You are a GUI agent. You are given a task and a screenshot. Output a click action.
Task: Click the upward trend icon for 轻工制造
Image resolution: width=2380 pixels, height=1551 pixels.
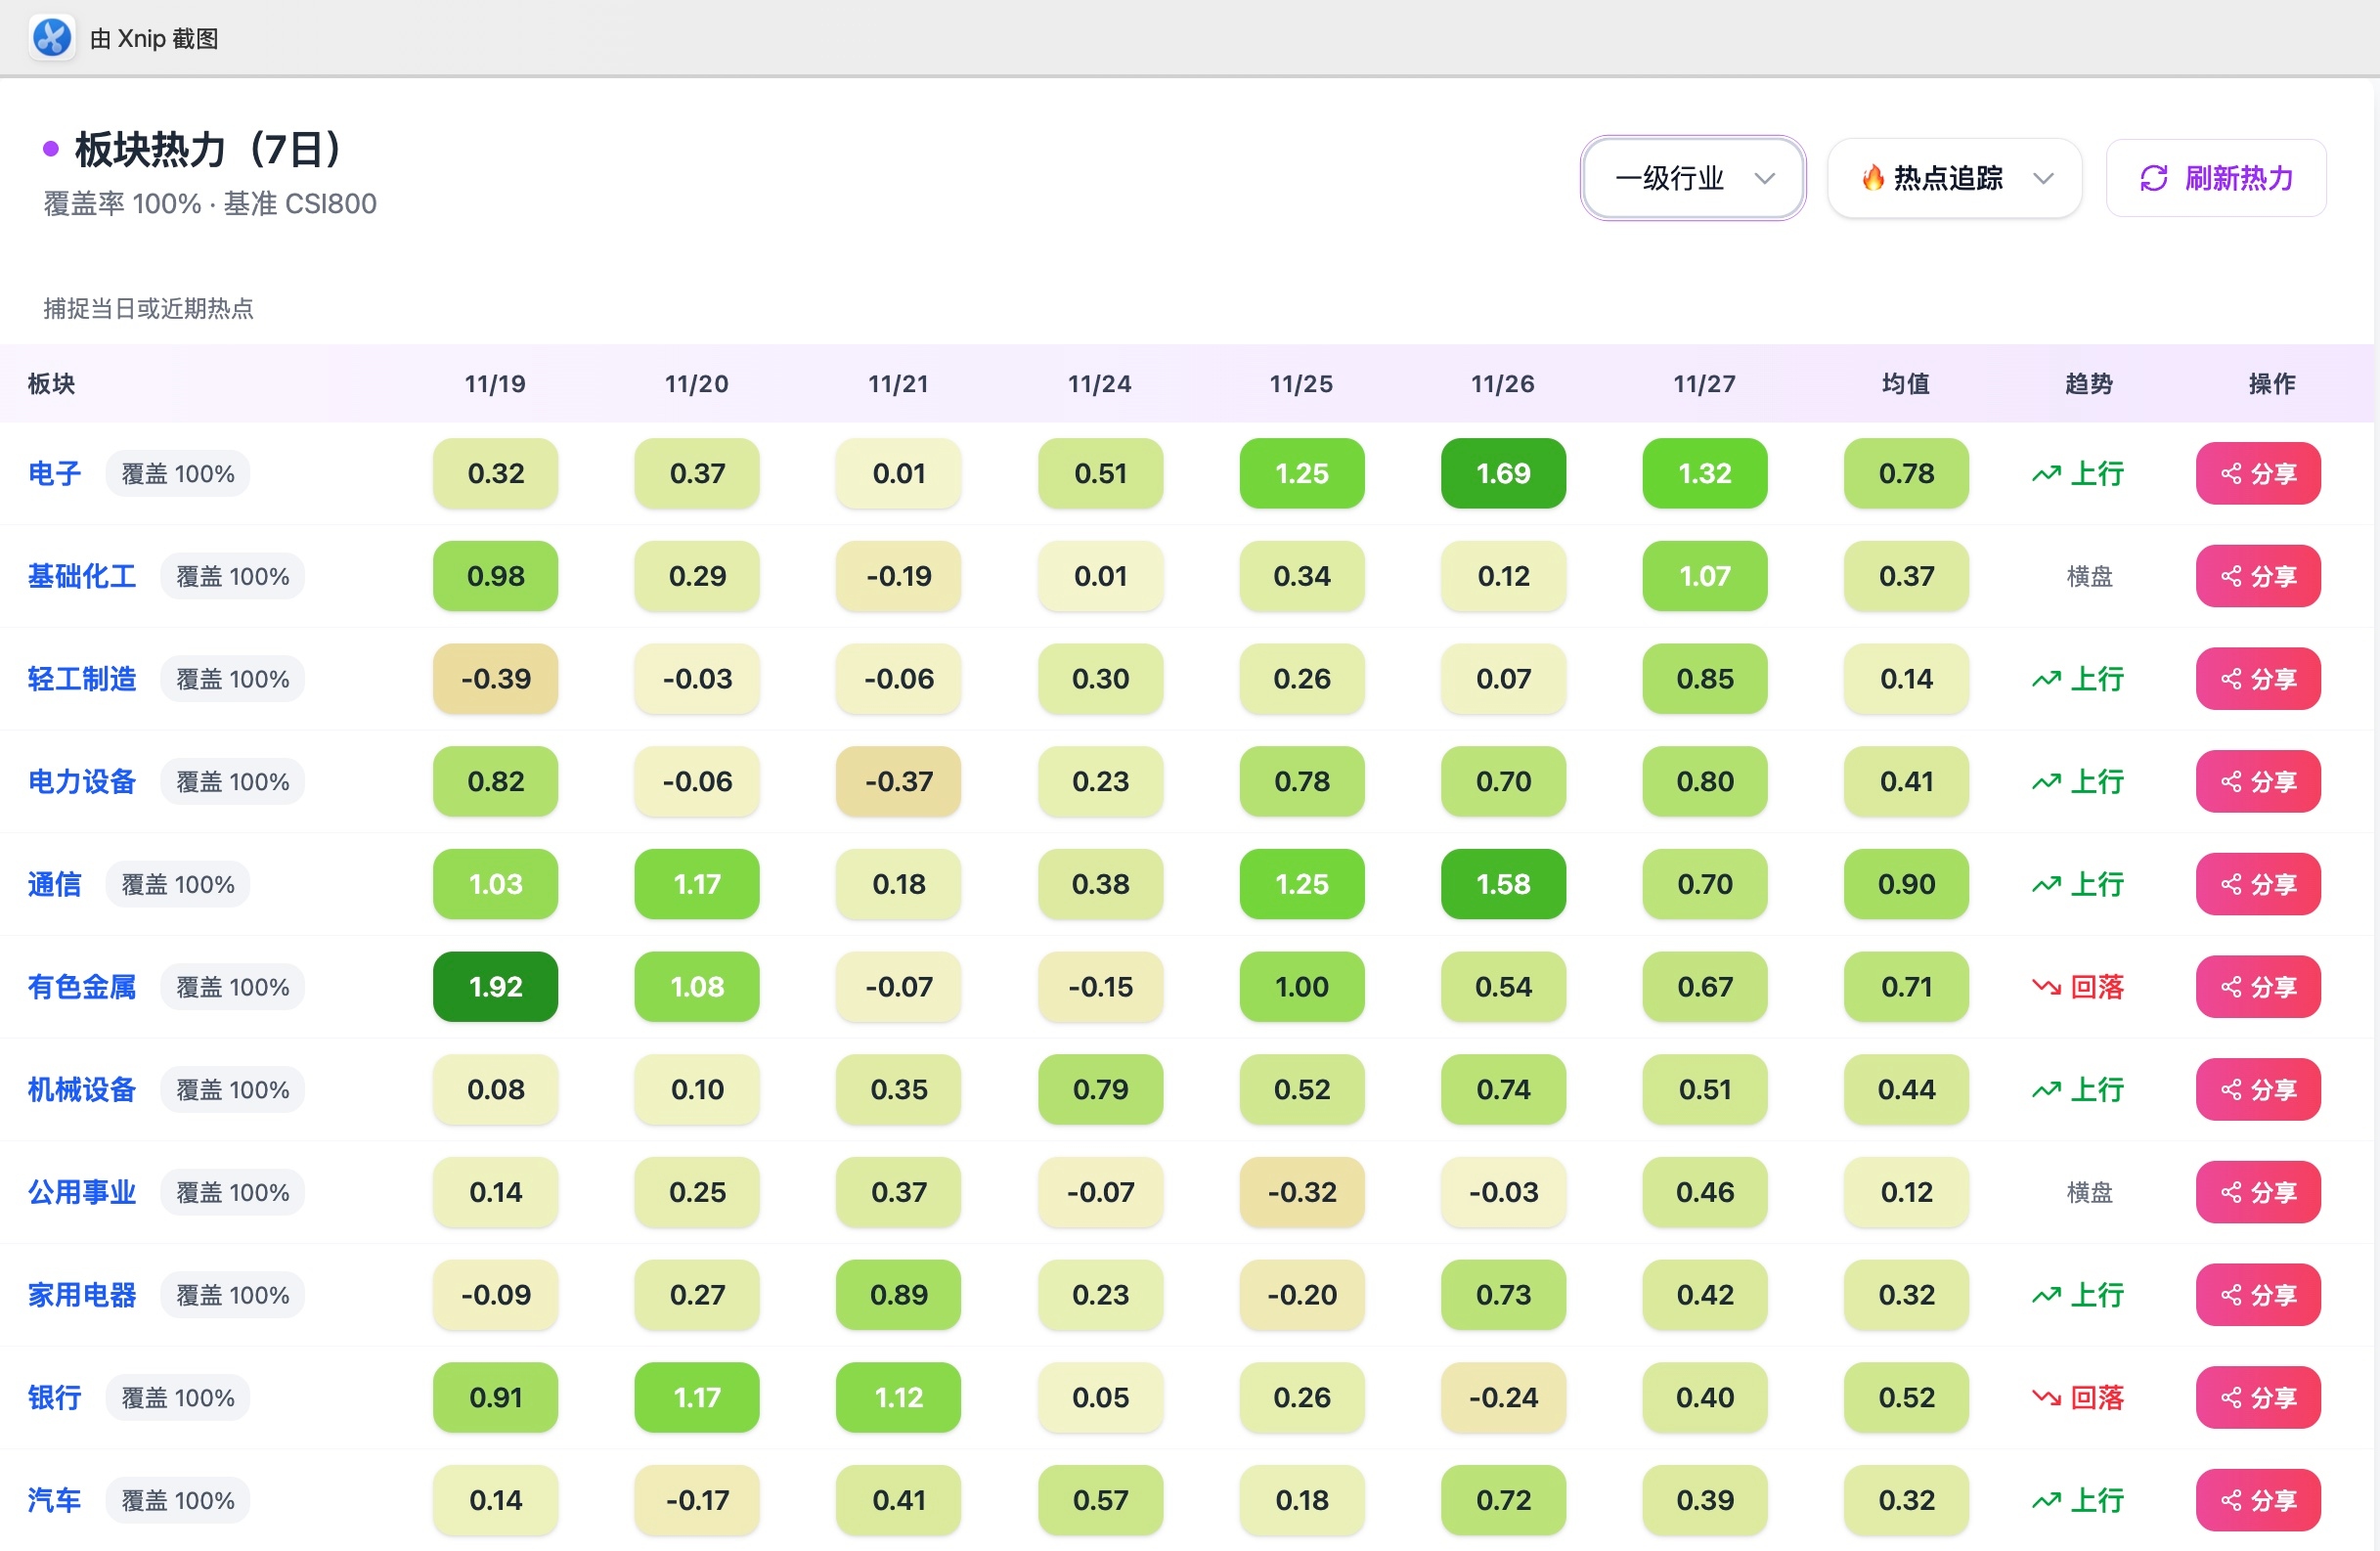[x=2046, y=679]
